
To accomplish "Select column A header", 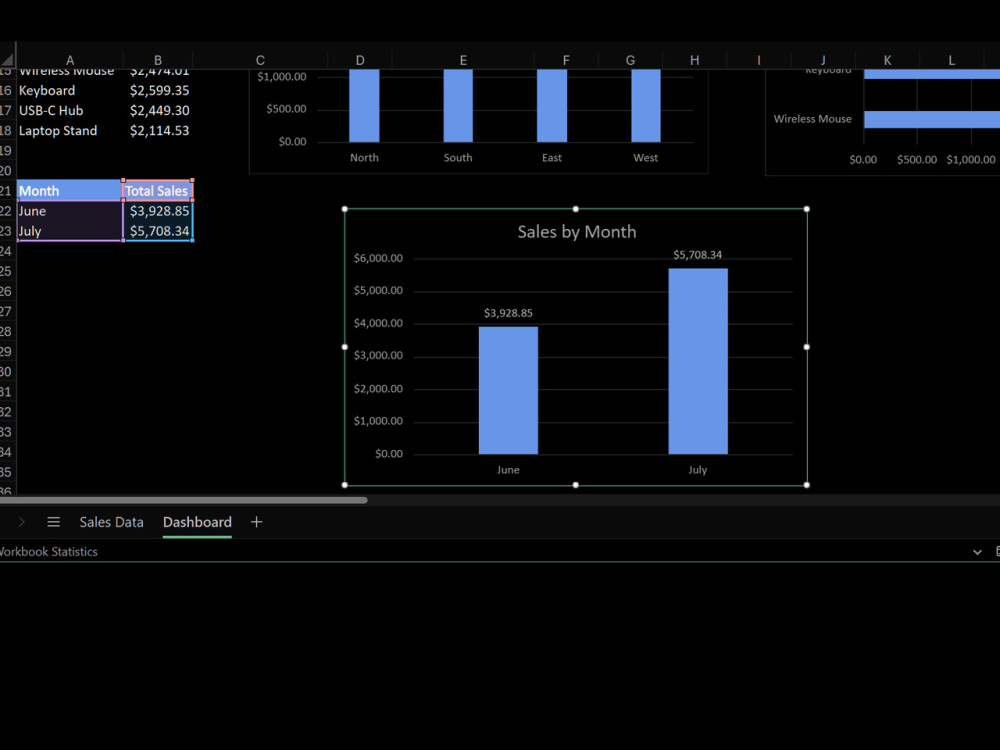I will (x=70, y=60).
